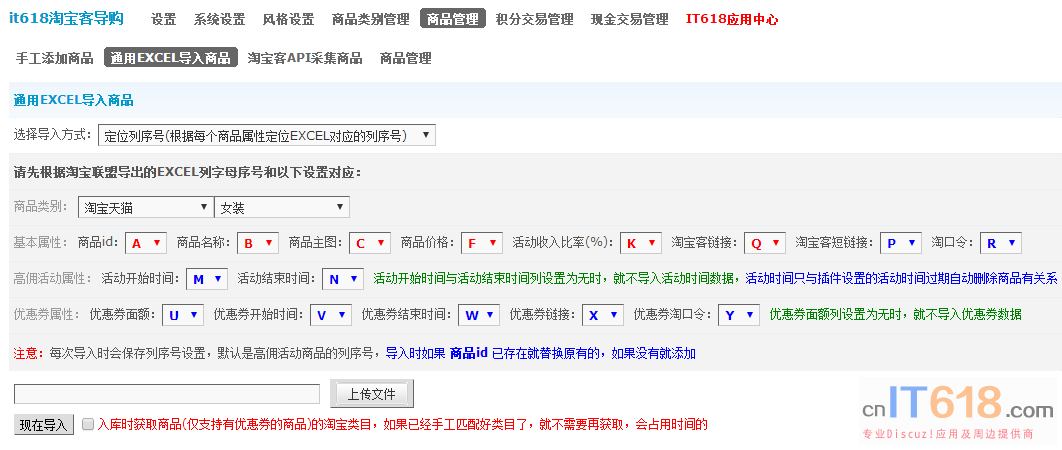1062x450 pixels.
Task: Expand the 选择导入方式 dropdown
Action: click(267, 135)
